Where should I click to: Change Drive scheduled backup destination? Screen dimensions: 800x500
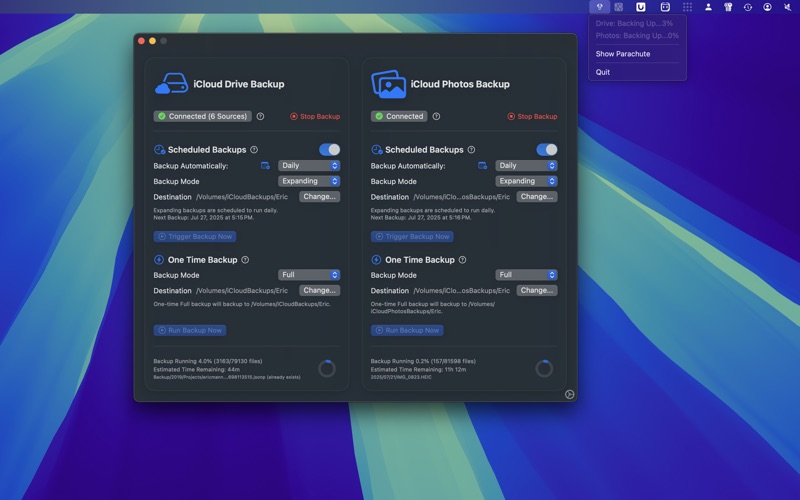point(319,196)
